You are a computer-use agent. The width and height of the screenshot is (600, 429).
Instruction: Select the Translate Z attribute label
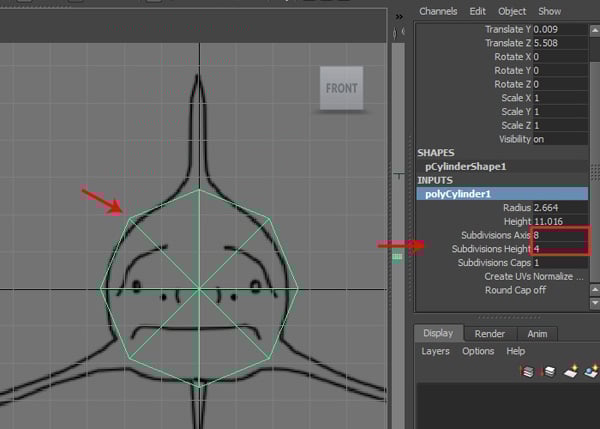(508, 43)
